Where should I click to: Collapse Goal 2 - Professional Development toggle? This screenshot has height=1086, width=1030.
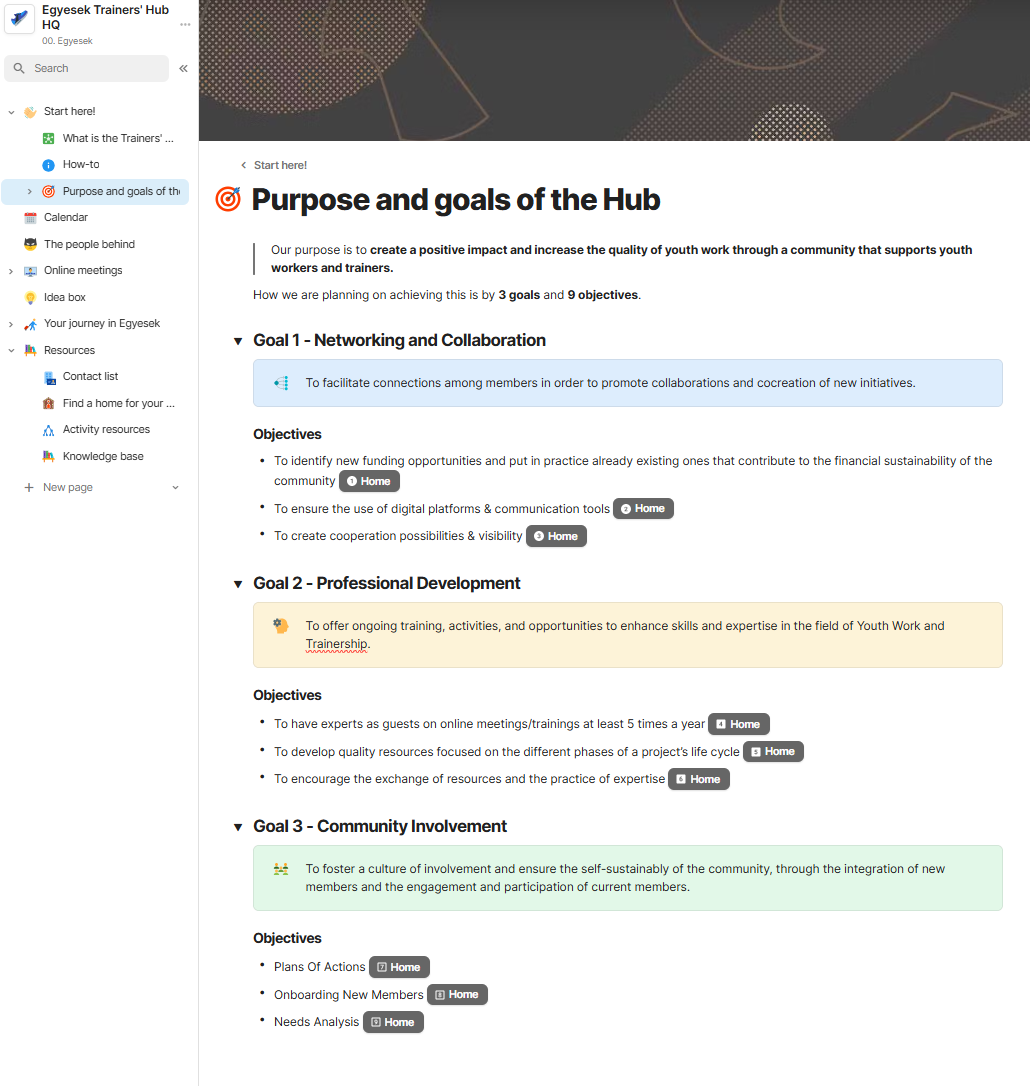click(x=238, y=584)
